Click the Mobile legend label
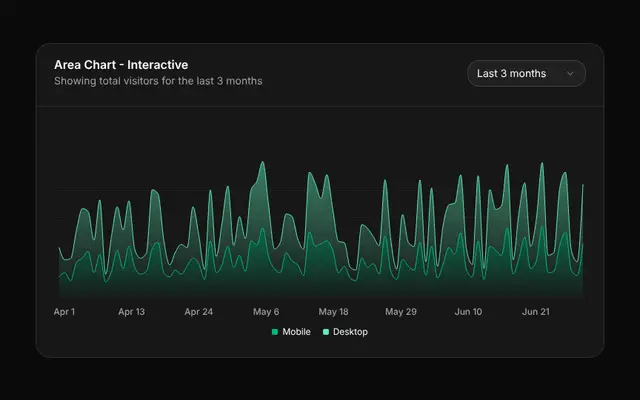Screen dimensions: 640x400 click(x=296, y=332)
